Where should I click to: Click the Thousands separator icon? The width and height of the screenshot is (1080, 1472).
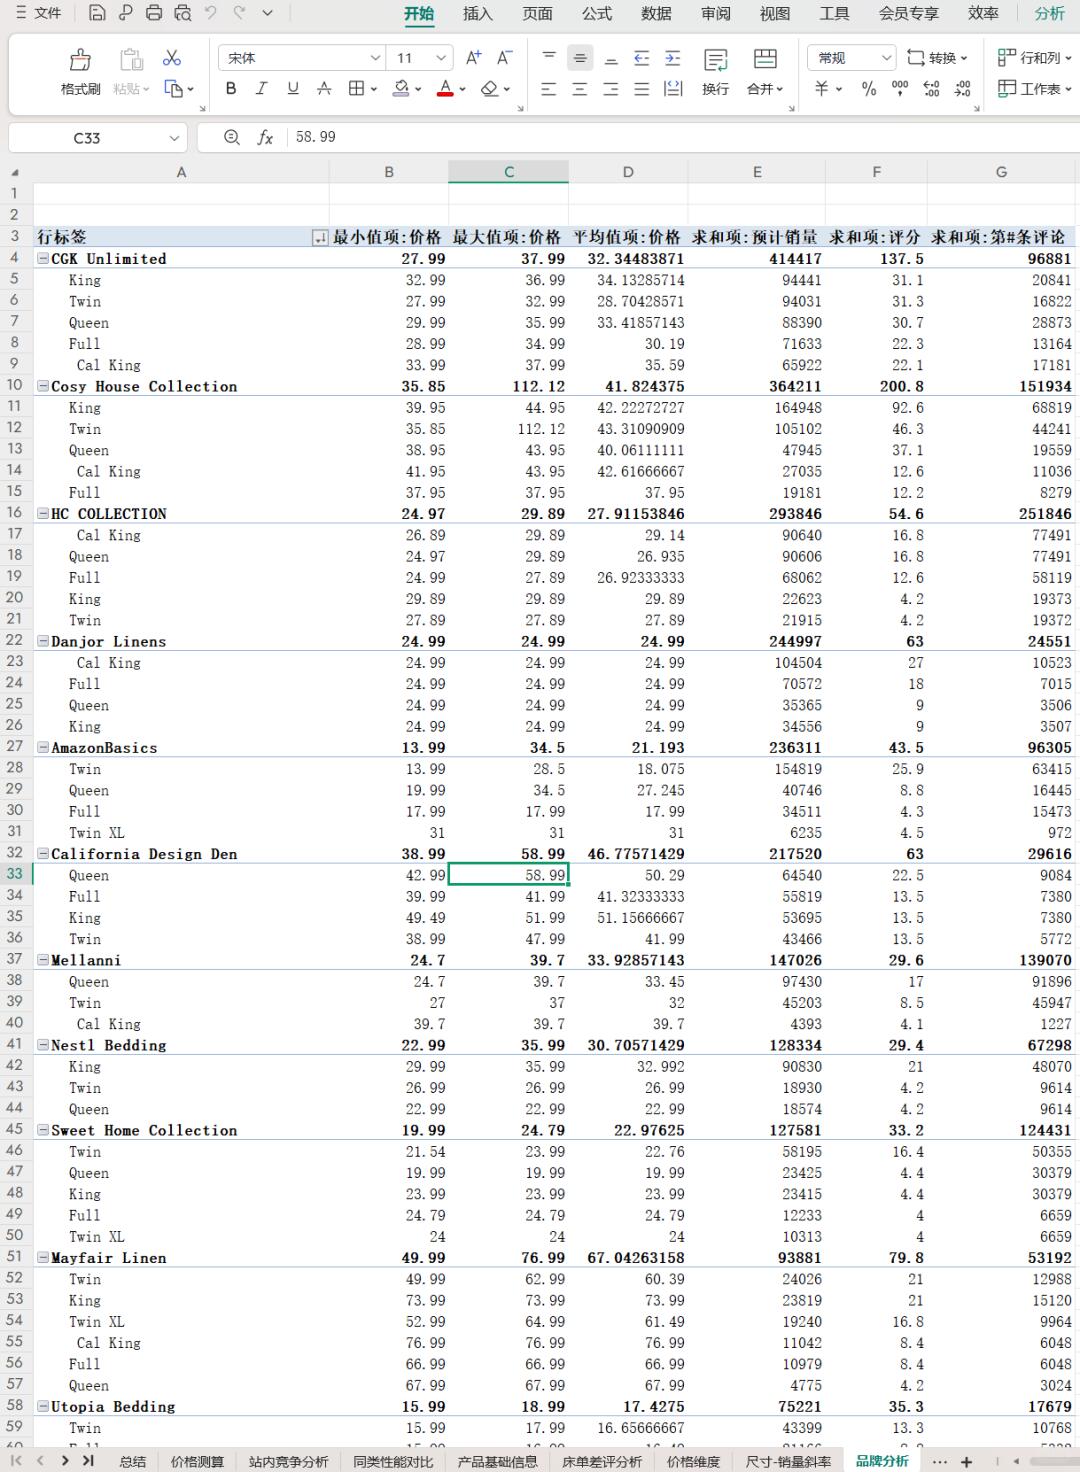coord(900,89)
